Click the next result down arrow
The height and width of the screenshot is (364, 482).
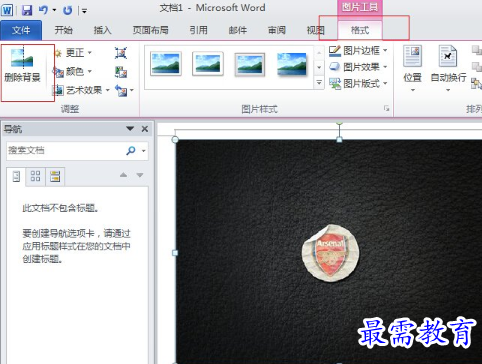[x=140, y=175]
